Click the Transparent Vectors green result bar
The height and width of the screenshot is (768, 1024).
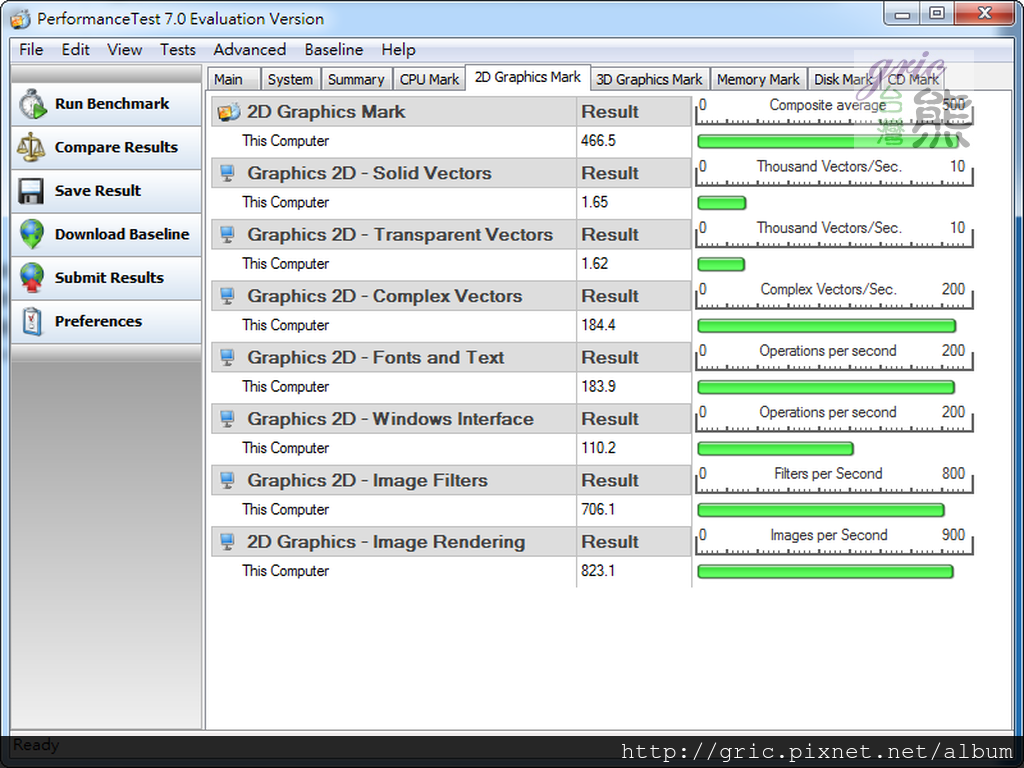point(721,264)
